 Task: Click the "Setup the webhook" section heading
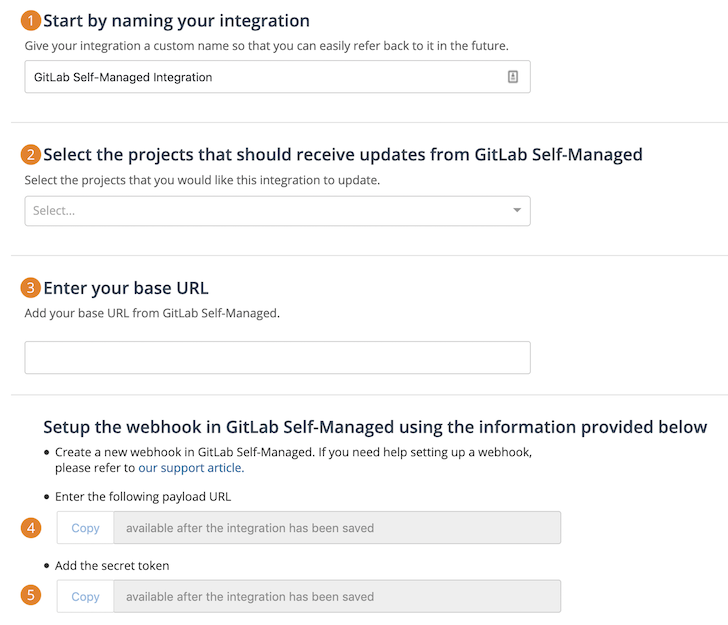click(375, 427)
